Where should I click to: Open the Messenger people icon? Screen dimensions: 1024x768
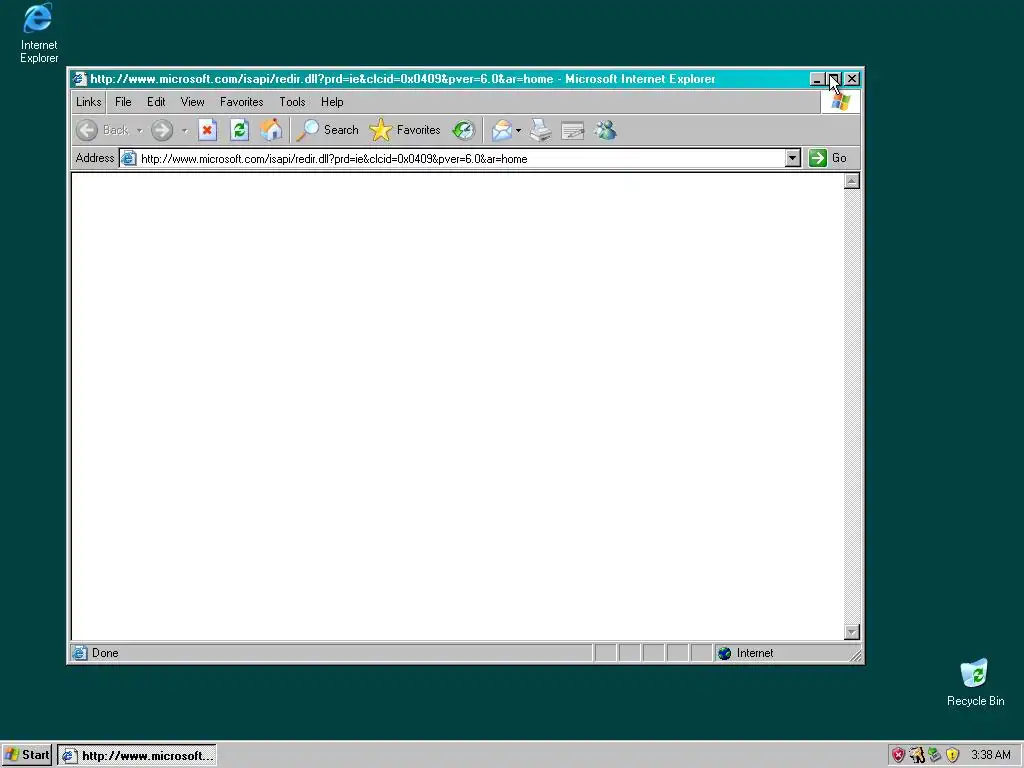pos(605,130)
